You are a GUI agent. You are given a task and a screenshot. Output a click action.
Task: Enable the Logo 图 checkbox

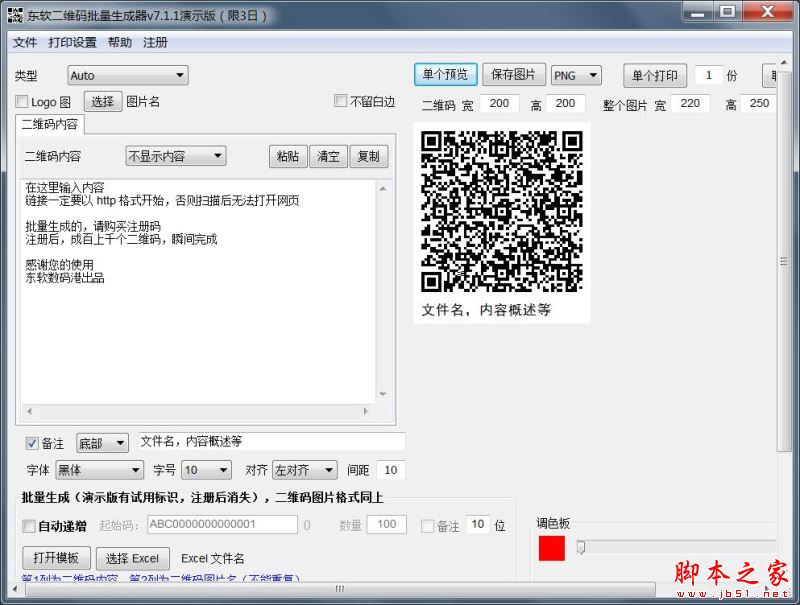click(22, 102)
